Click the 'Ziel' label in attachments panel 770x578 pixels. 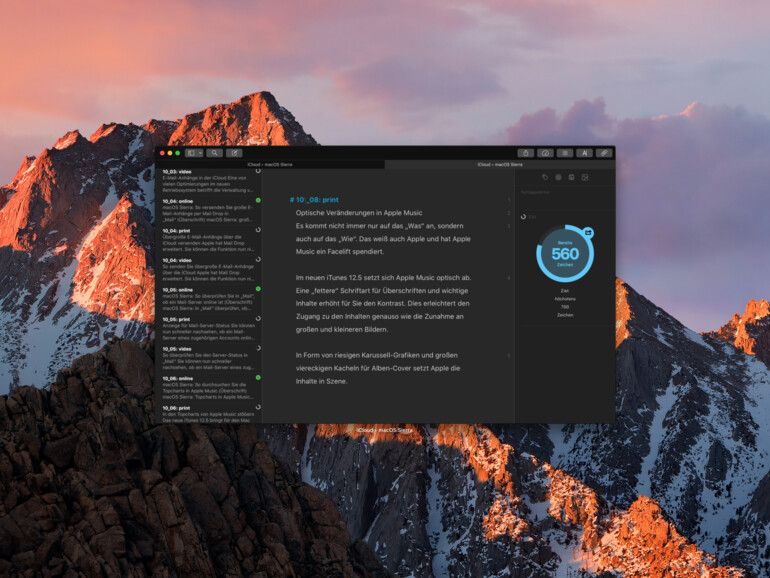(532, 217)
